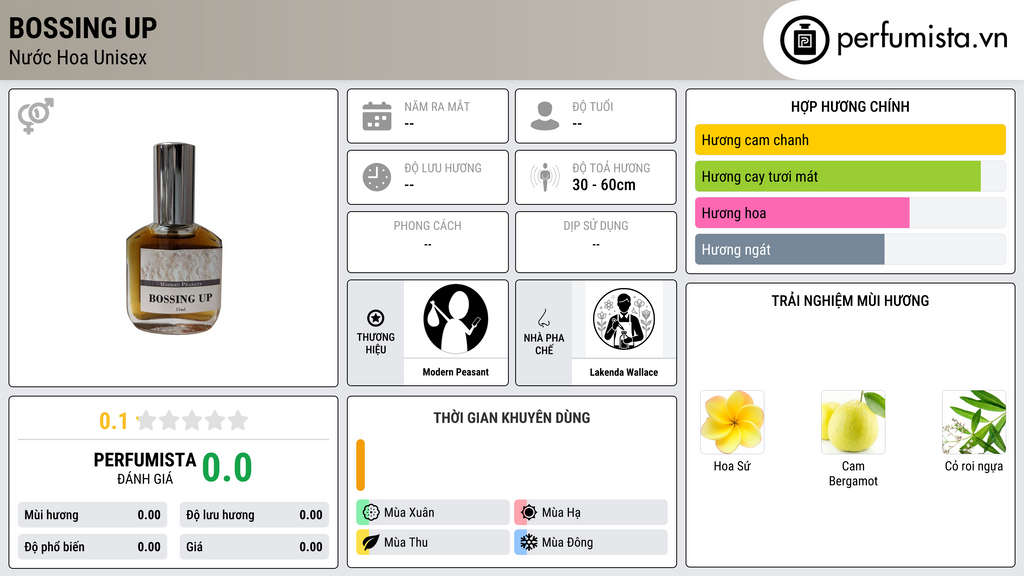Click the clock icon for Độ lưu hương

377,177
